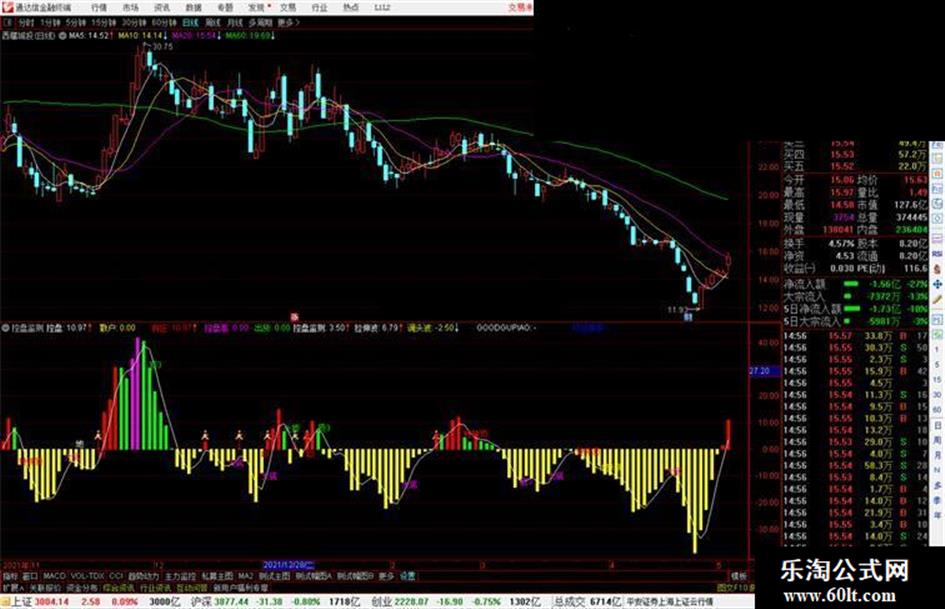945x609 pixels.
Task: Click the 最高 15.97 value
Action: tap(842, 192)
